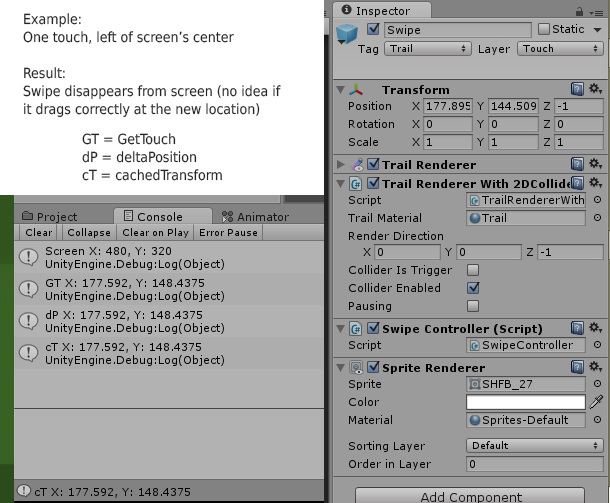The height and width of the screenshot is (503, 610).
Task: Toggle the Static checkbox
Action: click(543, 29)
